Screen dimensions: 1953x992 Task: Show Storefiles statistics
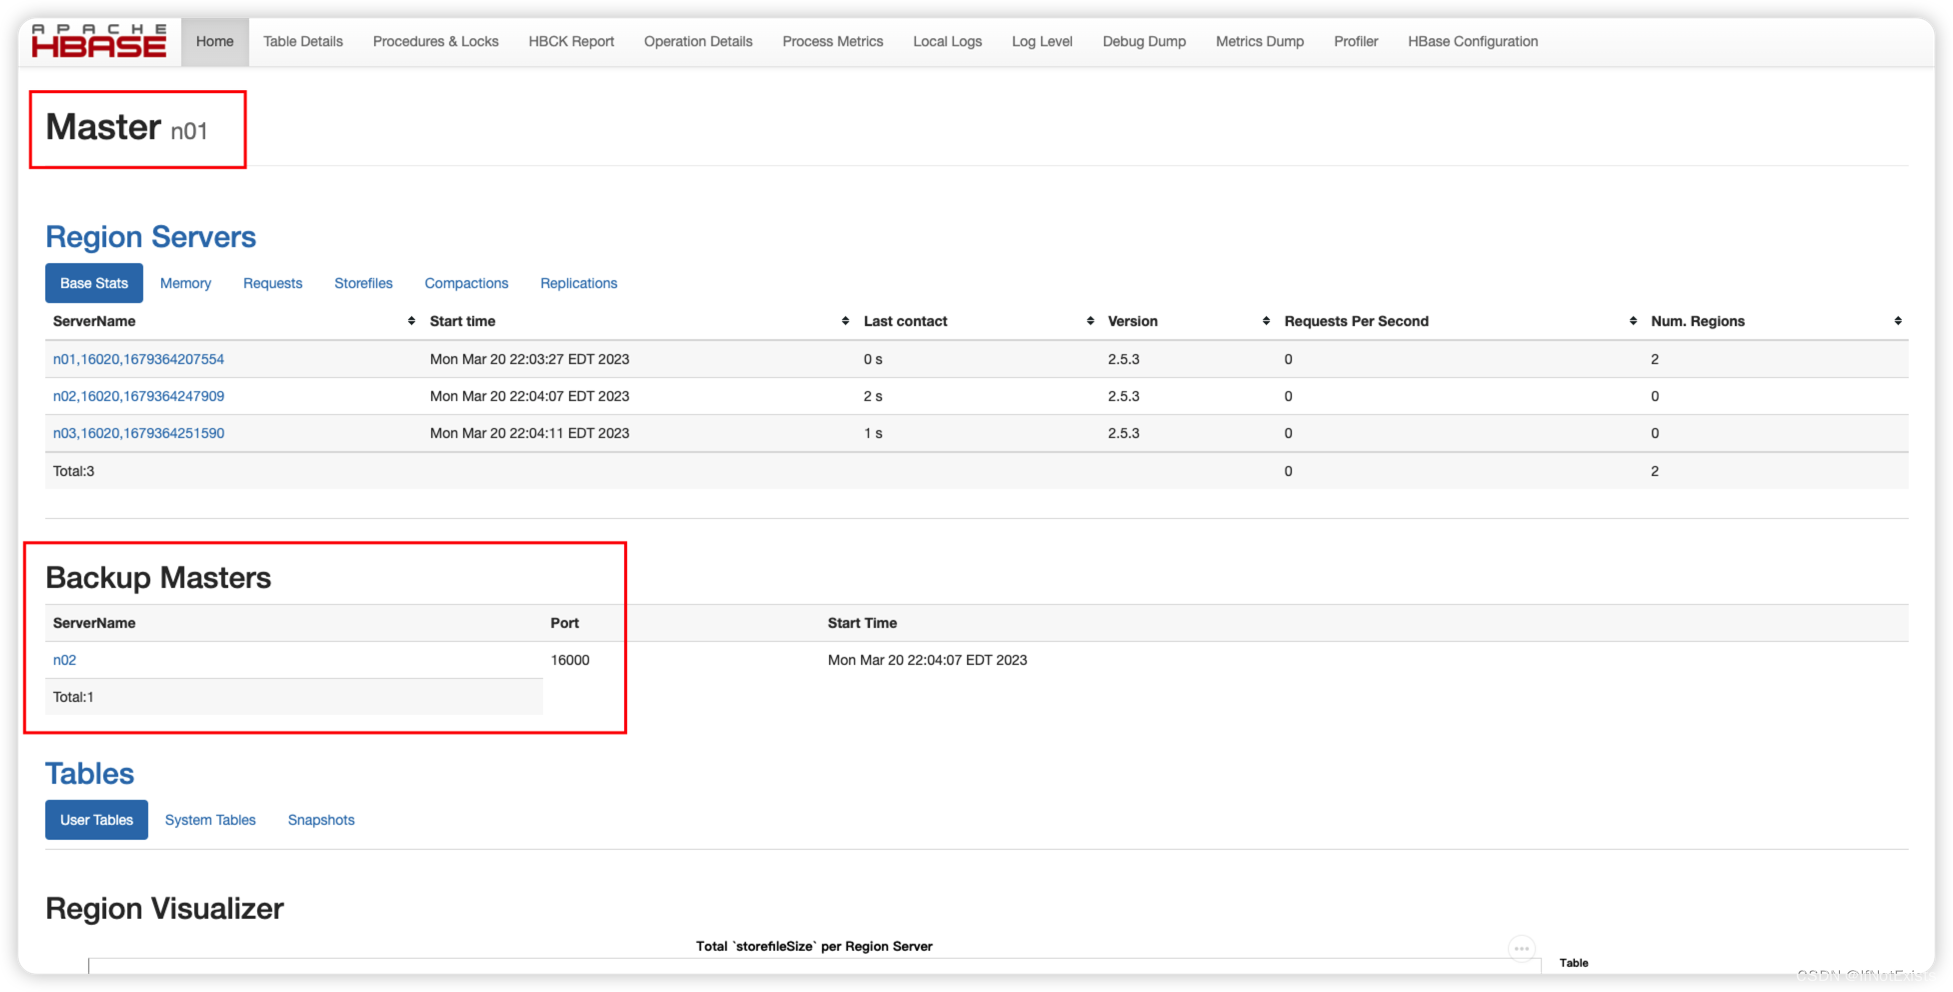[363, 283]
